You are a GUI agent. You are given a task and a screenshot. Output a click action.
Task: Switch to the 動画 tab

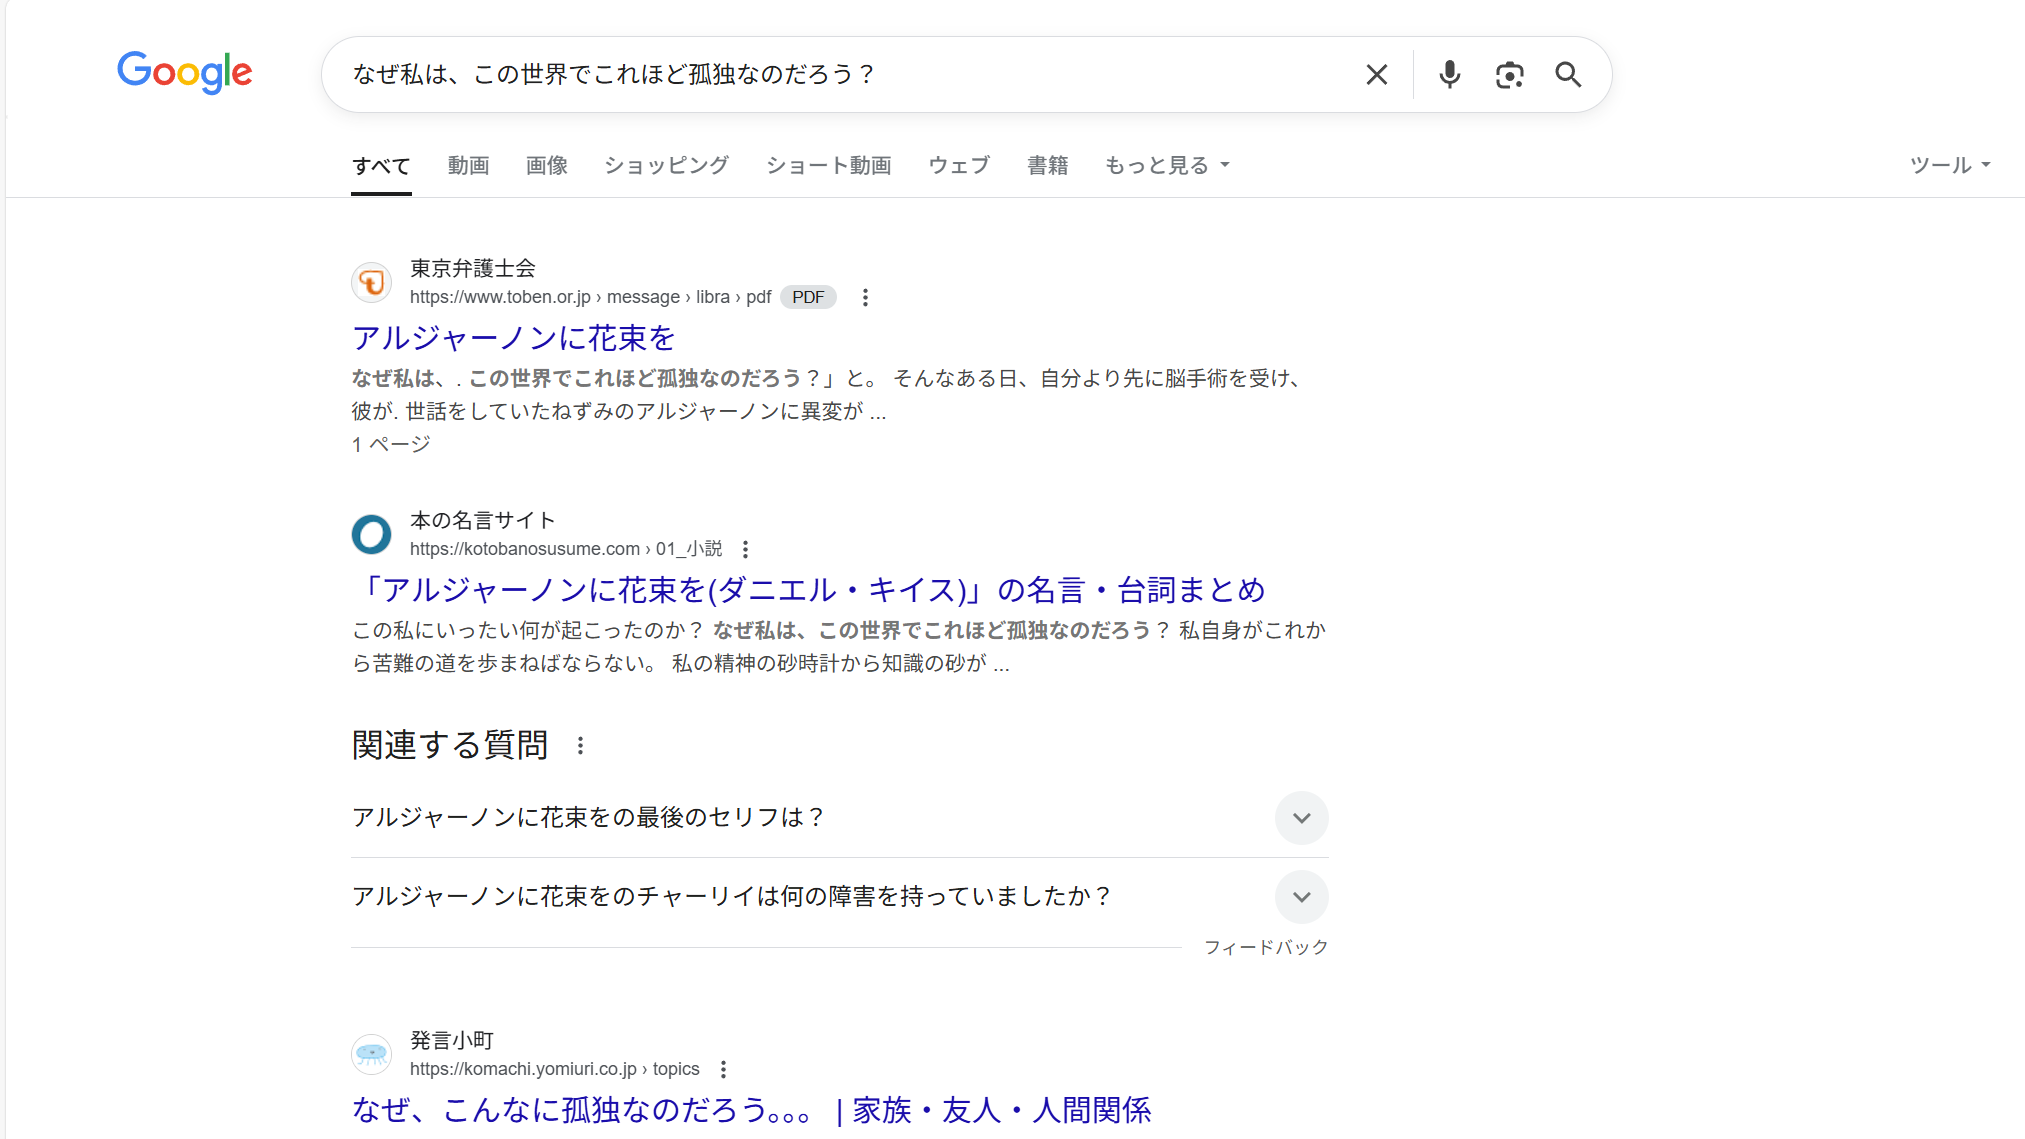coord(468,166)
